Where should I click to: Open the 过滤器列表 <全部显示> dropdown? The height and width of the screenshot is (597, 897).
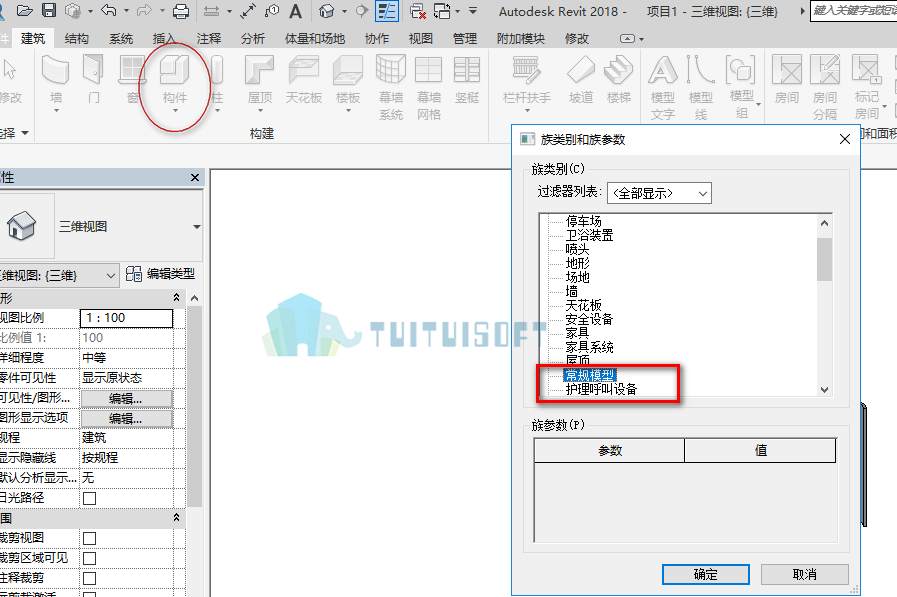tap(659, 193)
